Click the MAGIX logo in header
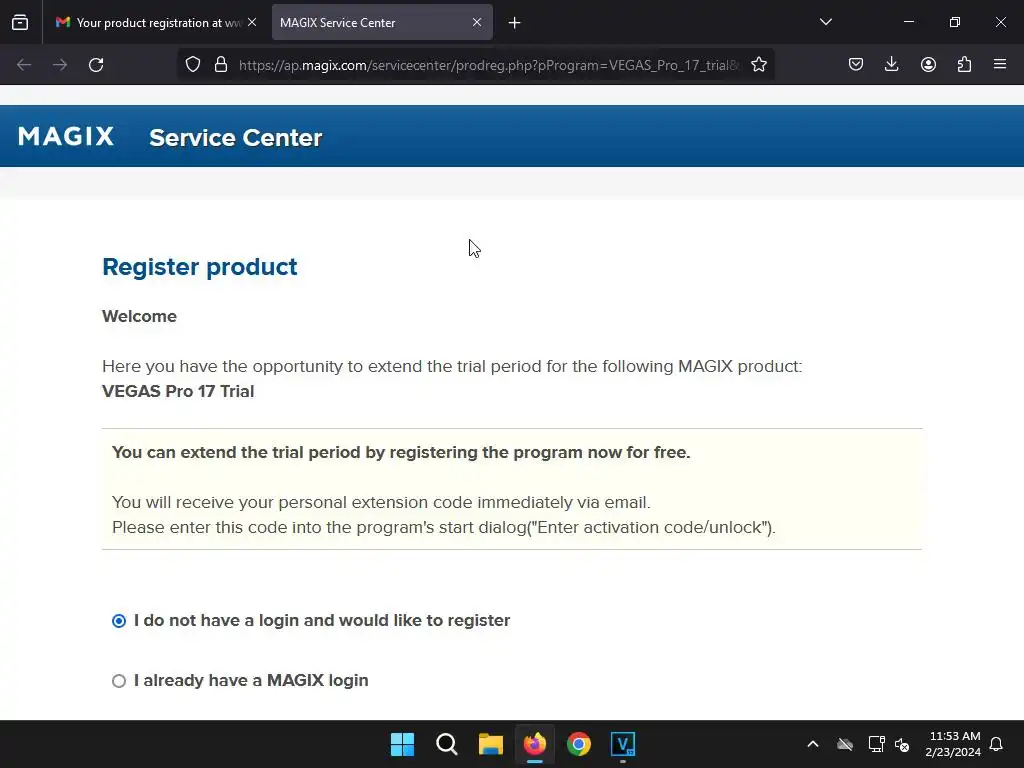 [66, 136]
